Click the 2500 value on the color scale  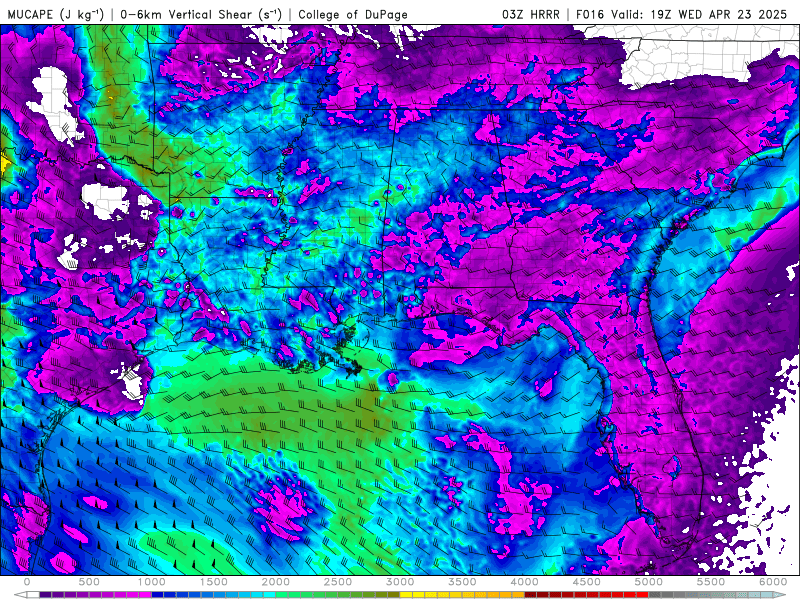pyautogui.click(x=338, y=582)
